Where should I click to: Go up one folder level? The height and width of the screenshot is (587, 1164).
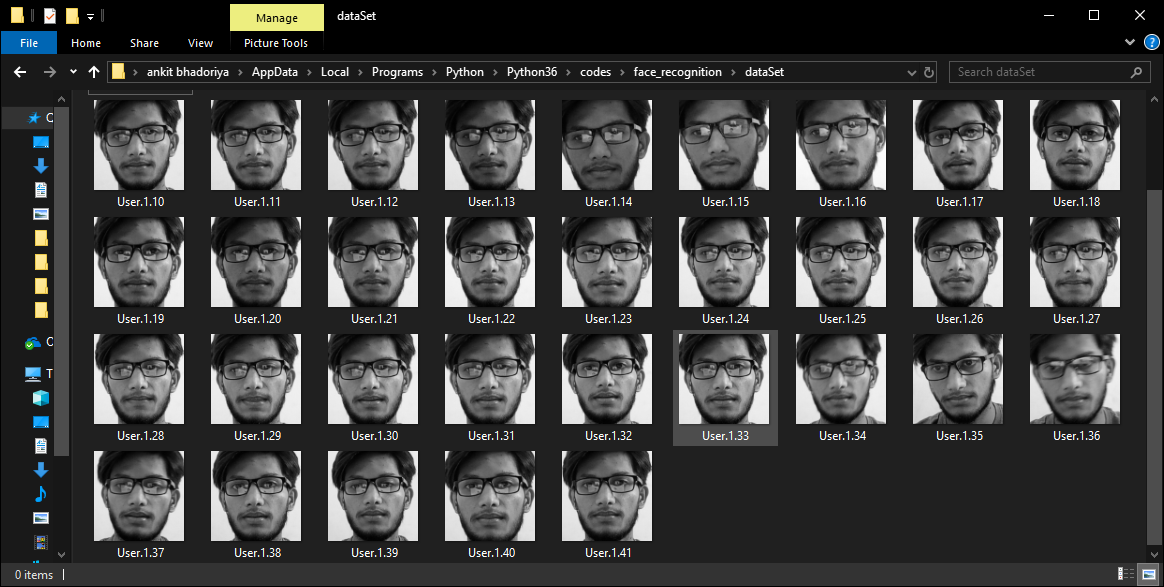tap(94, 72)
